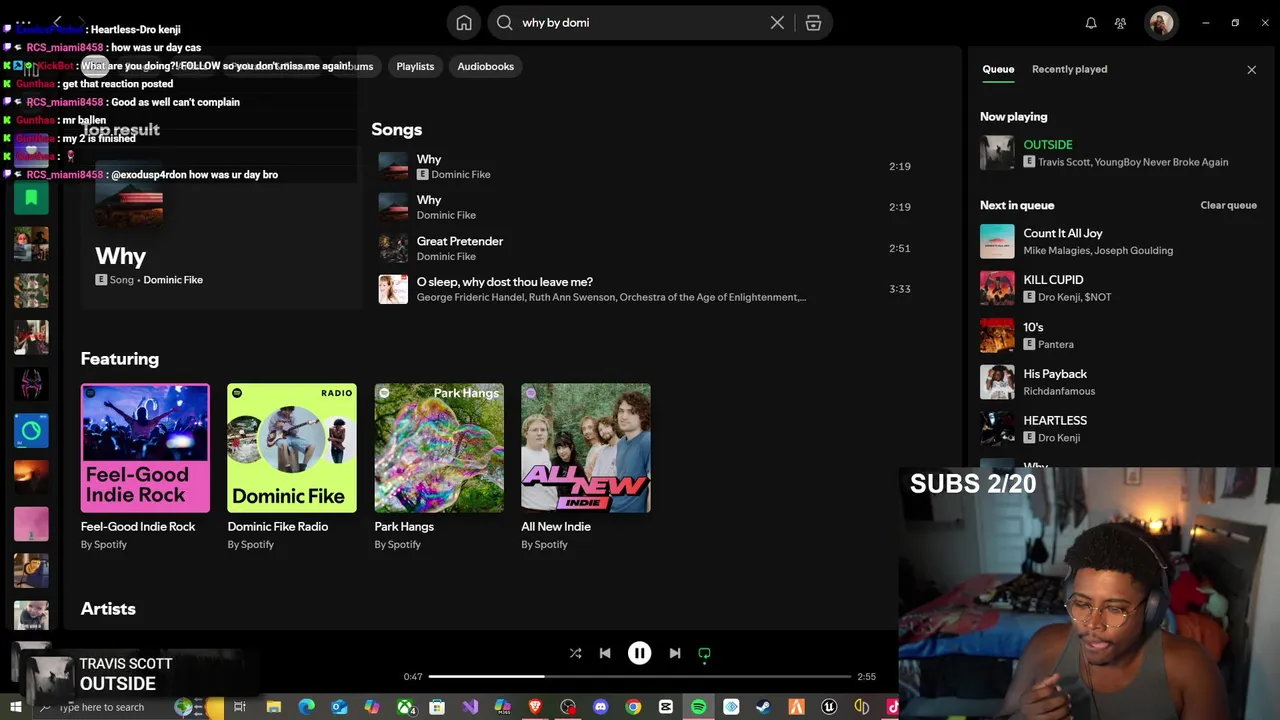Open the notifications bell
The height and width of the screenshot is (720, 1280).
tap(1091, 23)
